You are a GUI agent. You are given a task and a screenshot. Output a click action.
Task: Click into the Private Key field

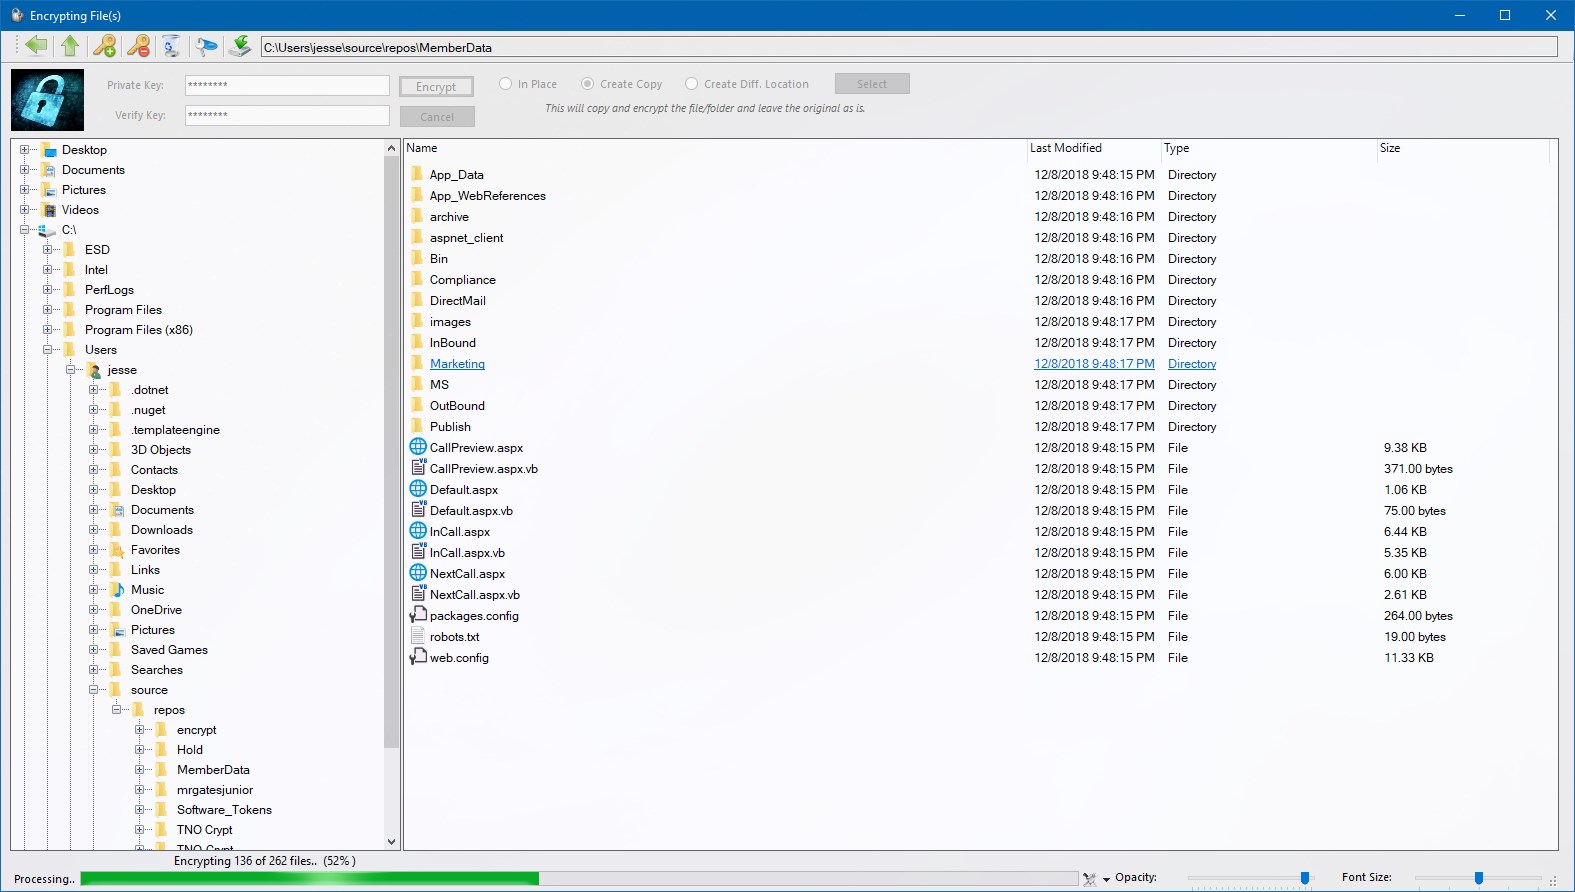pos(287,86)
